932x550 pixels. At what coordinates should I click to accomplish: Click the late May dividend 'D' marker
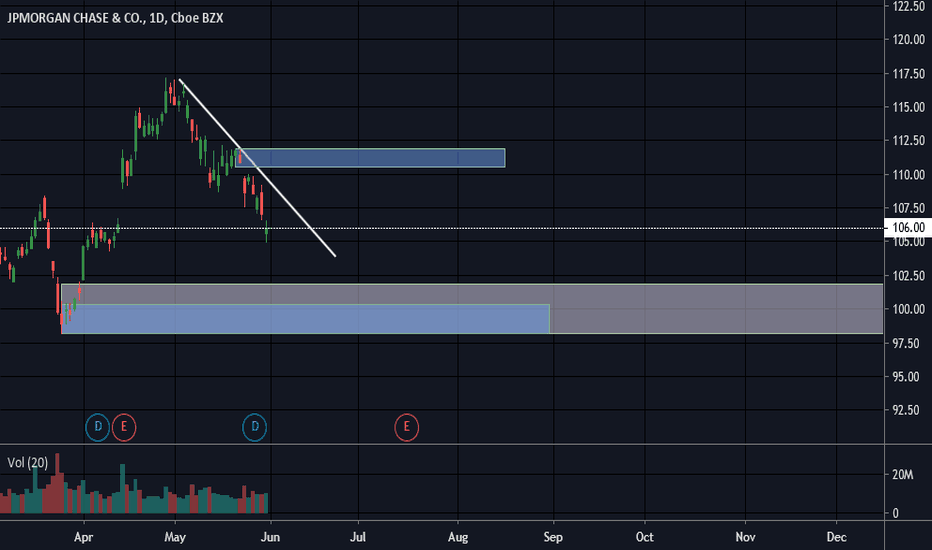[254, 427]
